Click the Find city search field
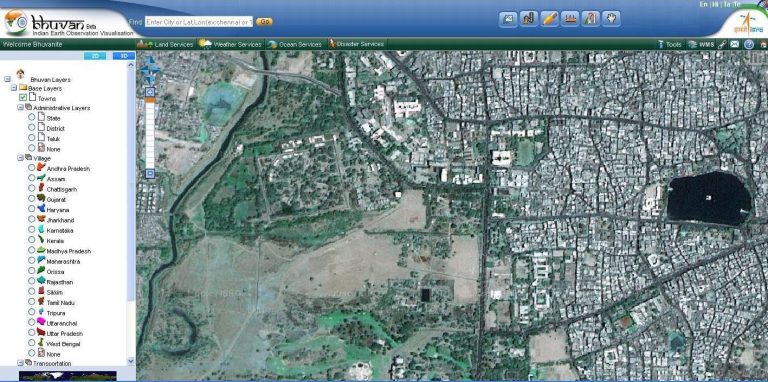 click(199, 22)
